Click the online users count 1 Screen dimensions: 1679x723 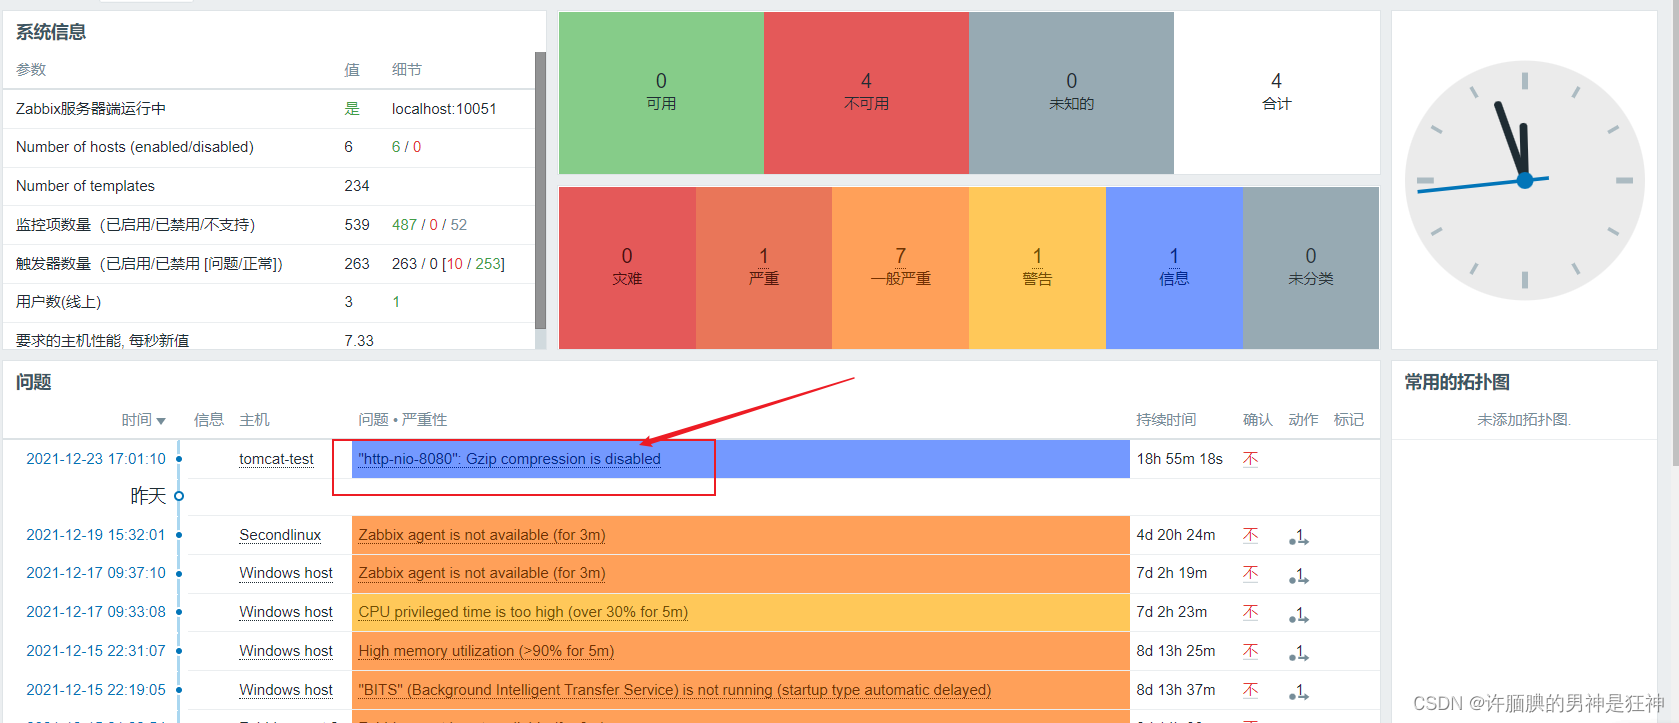[x=396, y=302]
